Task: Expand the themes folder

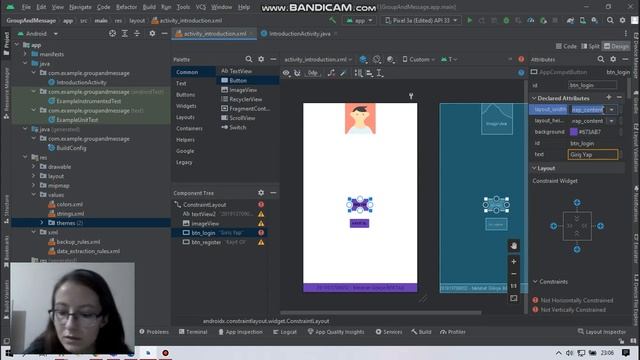Action: click(42, 223)
